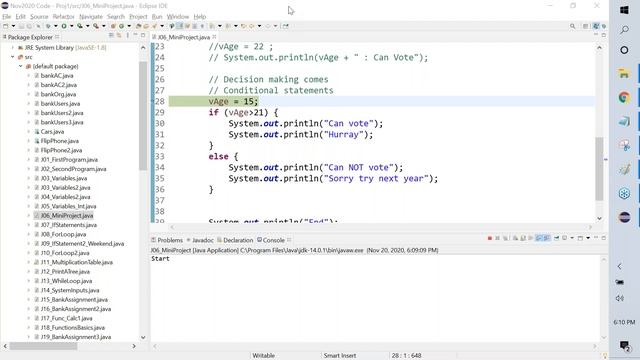The width and height of the screenshot is (640, 360).
Task: Click 'Smart Insert' in status bar
Action: 340,356
